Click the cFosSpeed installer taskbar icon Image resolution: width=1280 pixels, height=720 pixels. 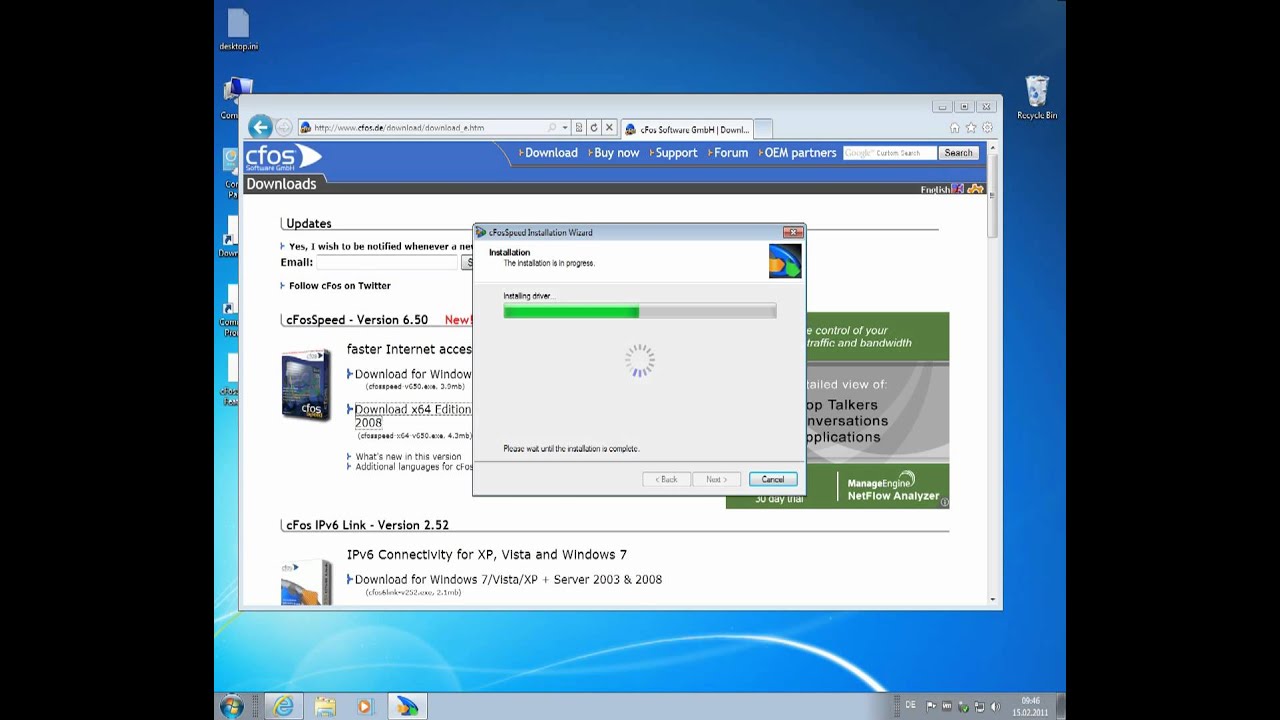click(x=407, y=706)
